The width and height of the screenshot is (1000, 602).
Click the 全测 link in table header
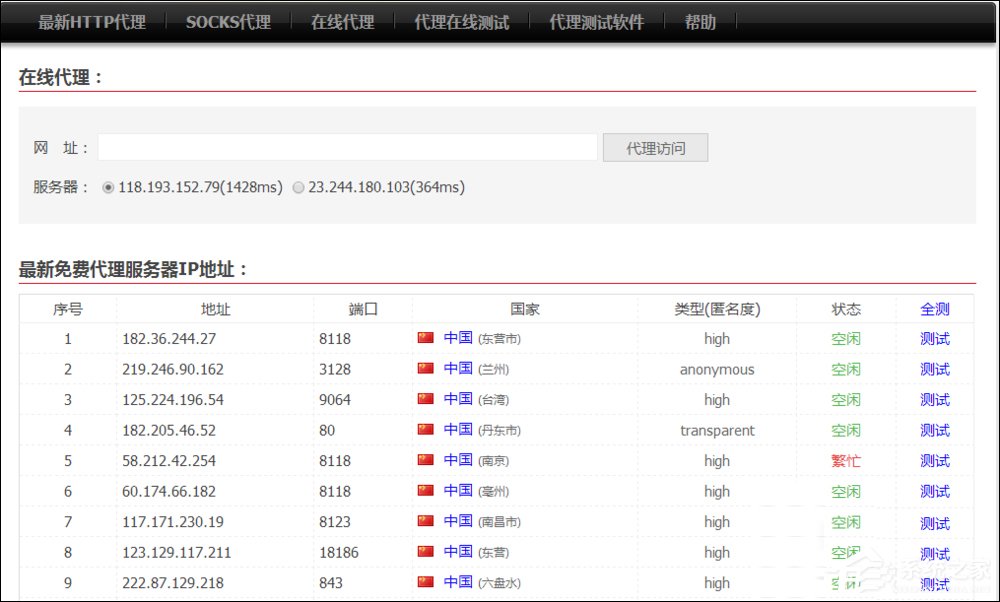935,309
